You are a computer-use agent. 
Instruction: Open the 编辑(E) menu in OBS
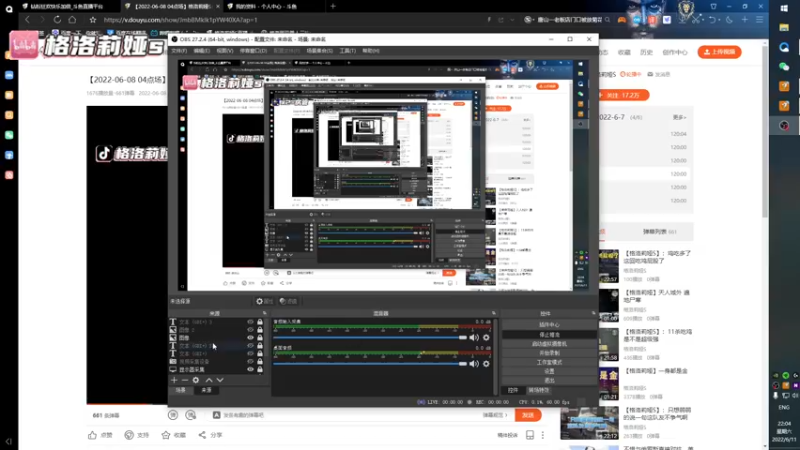coord(202,51)
